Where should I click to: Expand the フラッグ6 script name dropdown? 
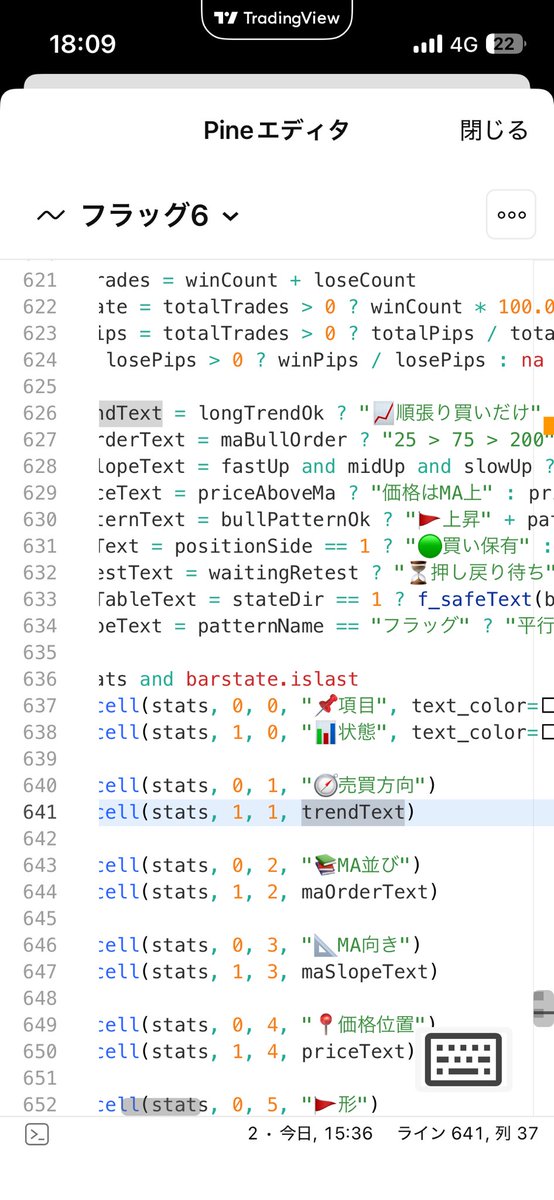click(160, 215)
